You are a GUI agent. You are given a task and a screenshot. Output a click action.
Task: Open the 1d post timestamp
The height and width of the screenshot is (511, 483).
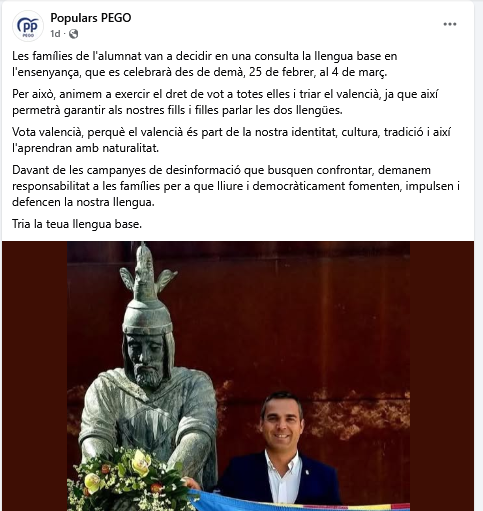point(55,34)
